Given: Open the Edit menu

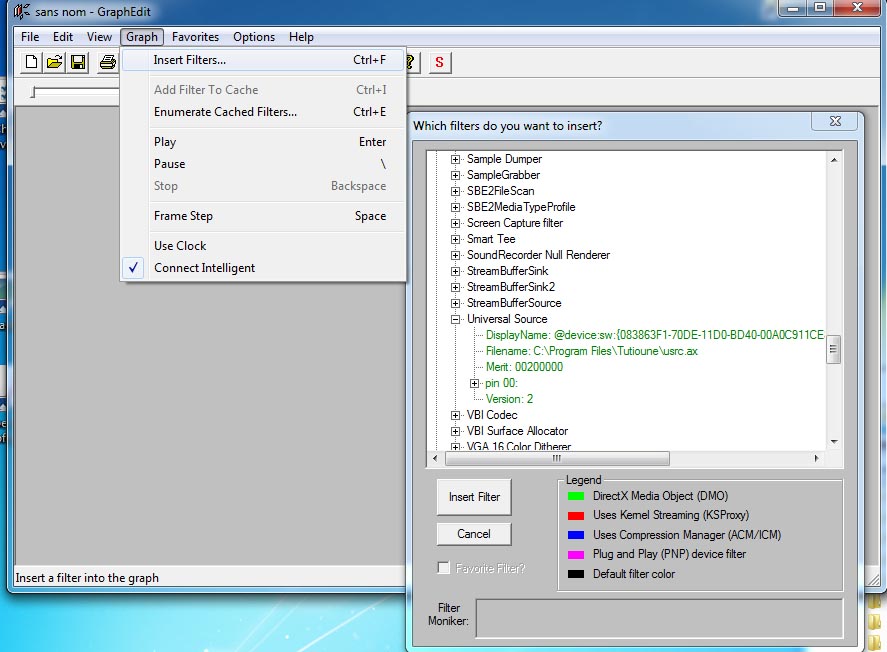Looking at the screenshot, I should (63, 37).
